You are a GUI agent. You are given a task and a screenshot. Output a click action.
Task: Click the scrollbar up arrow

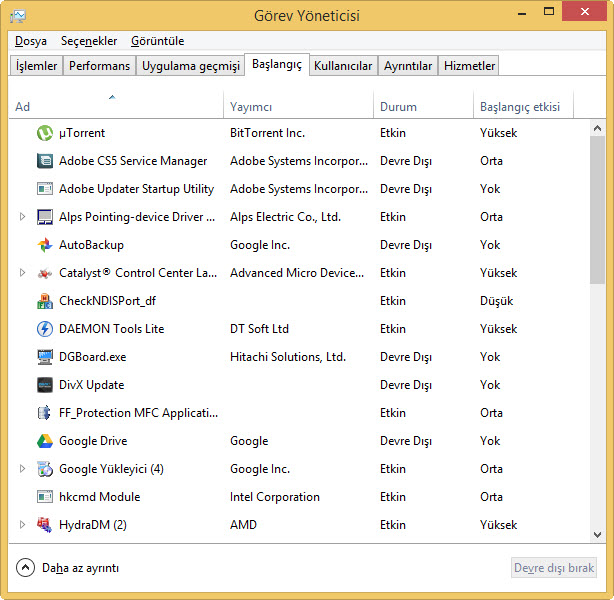[597, 128]
